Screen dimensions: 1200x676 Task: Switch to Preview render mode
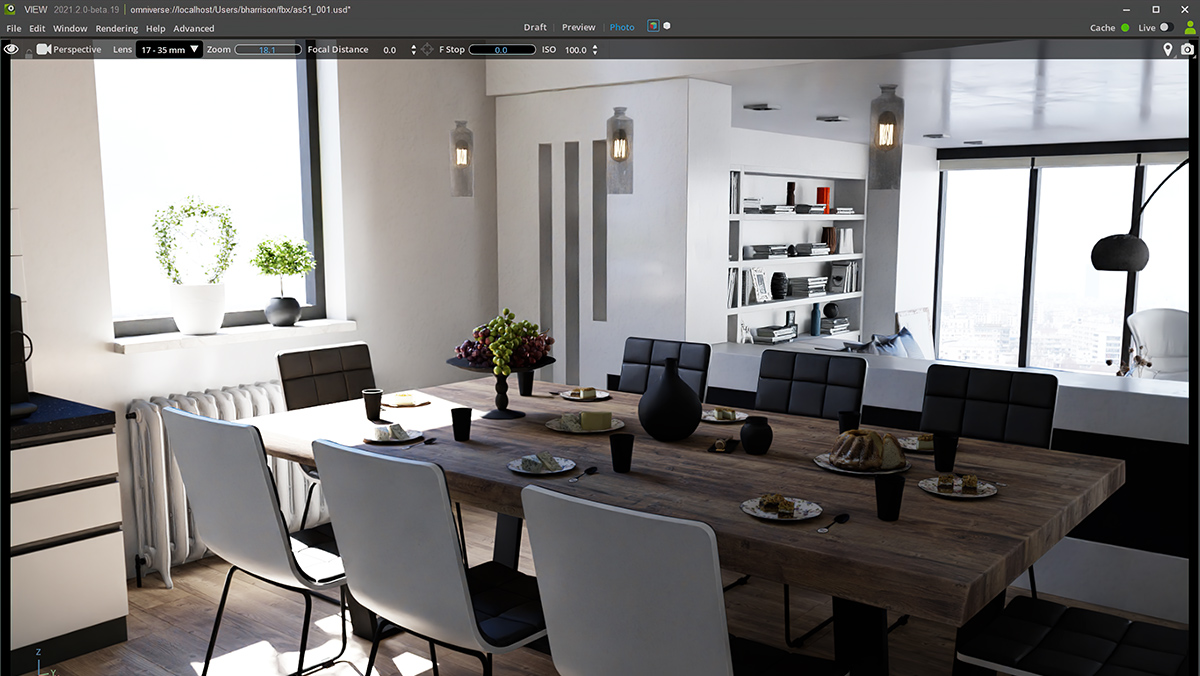pyautogui.click(x=578, y=27)
